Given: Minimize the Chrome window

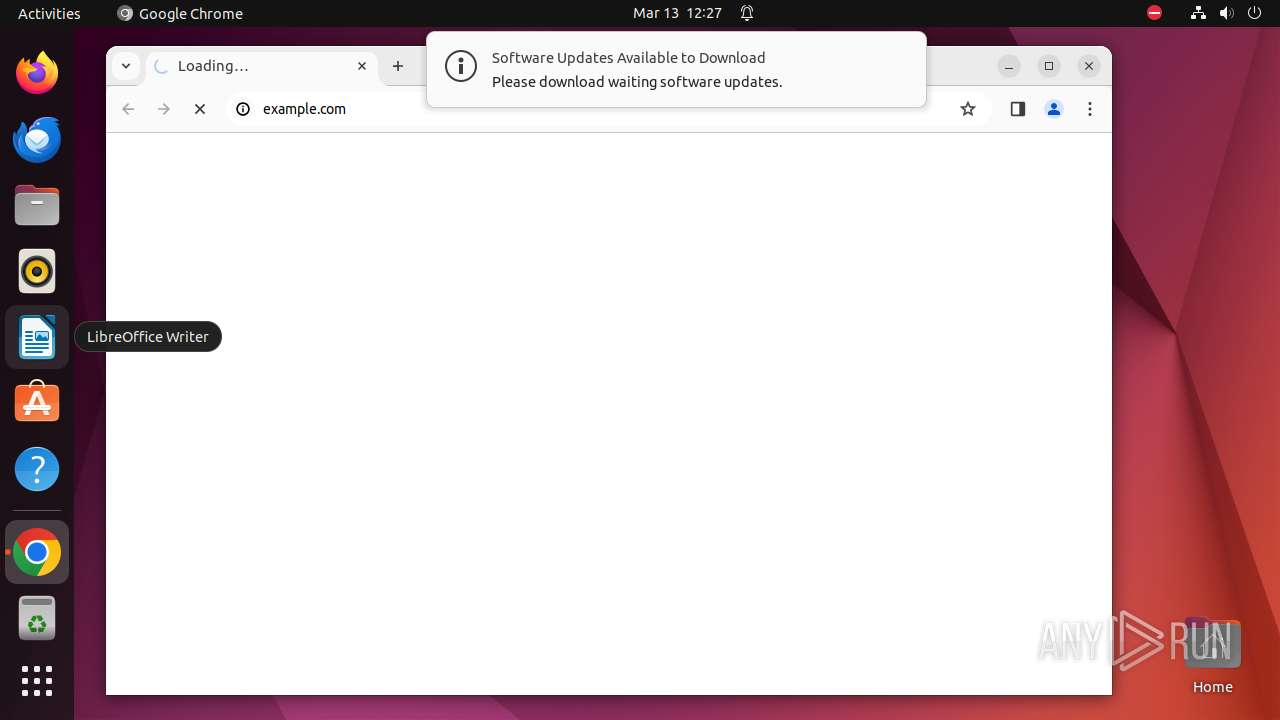Looking at the screenshot, I should 1009,66.
